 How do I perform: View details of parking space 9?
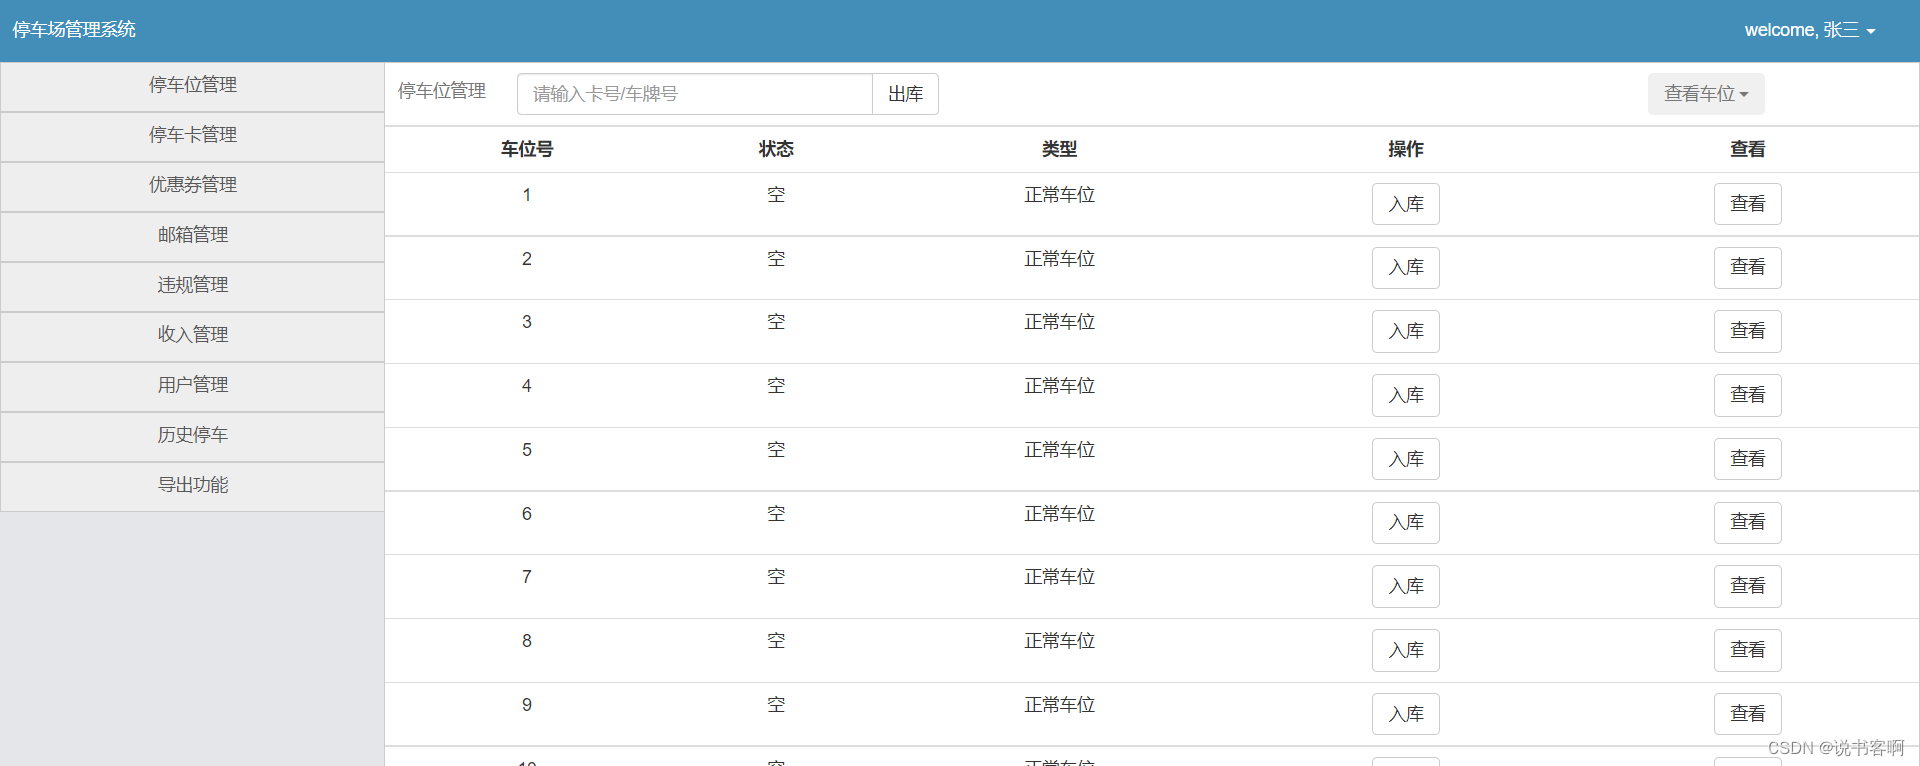1748,714
